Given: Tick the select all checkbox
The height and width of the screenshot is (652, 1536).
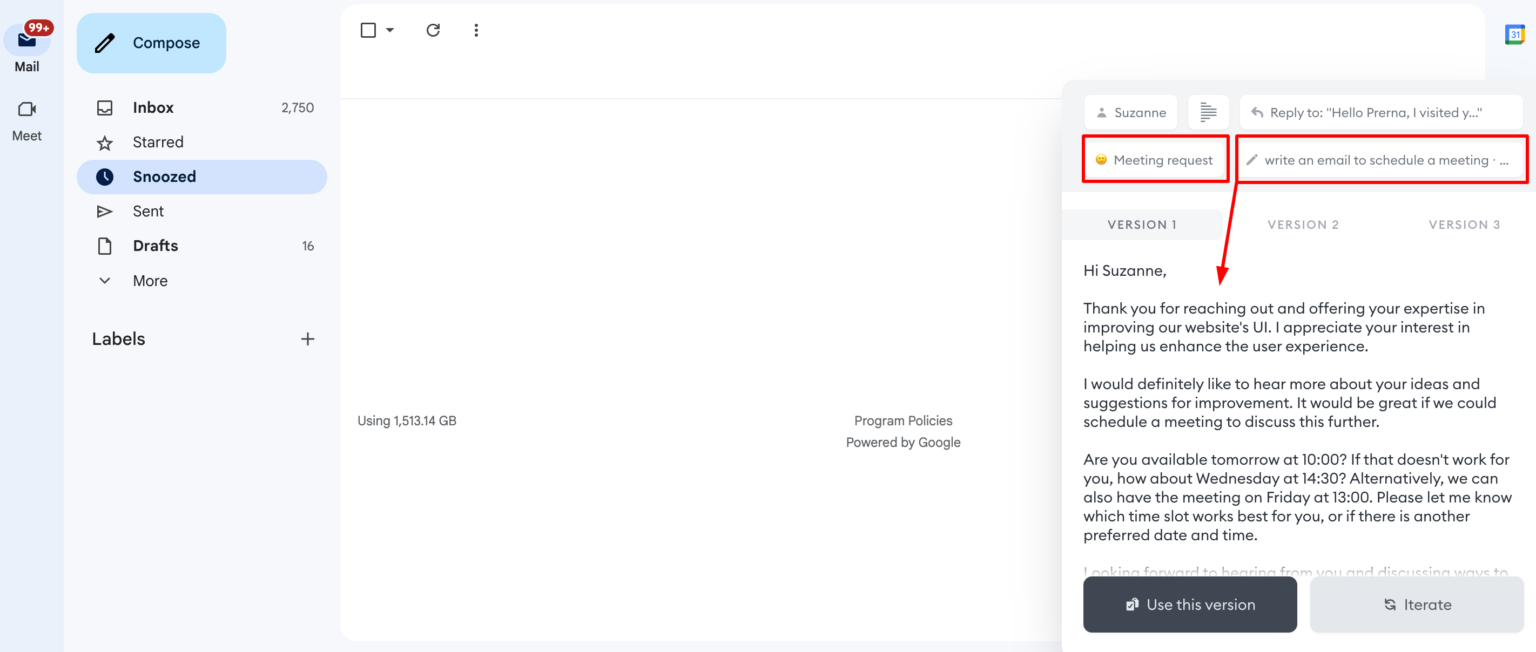Looking at the screenshot, I should click(x=368, y=30).
